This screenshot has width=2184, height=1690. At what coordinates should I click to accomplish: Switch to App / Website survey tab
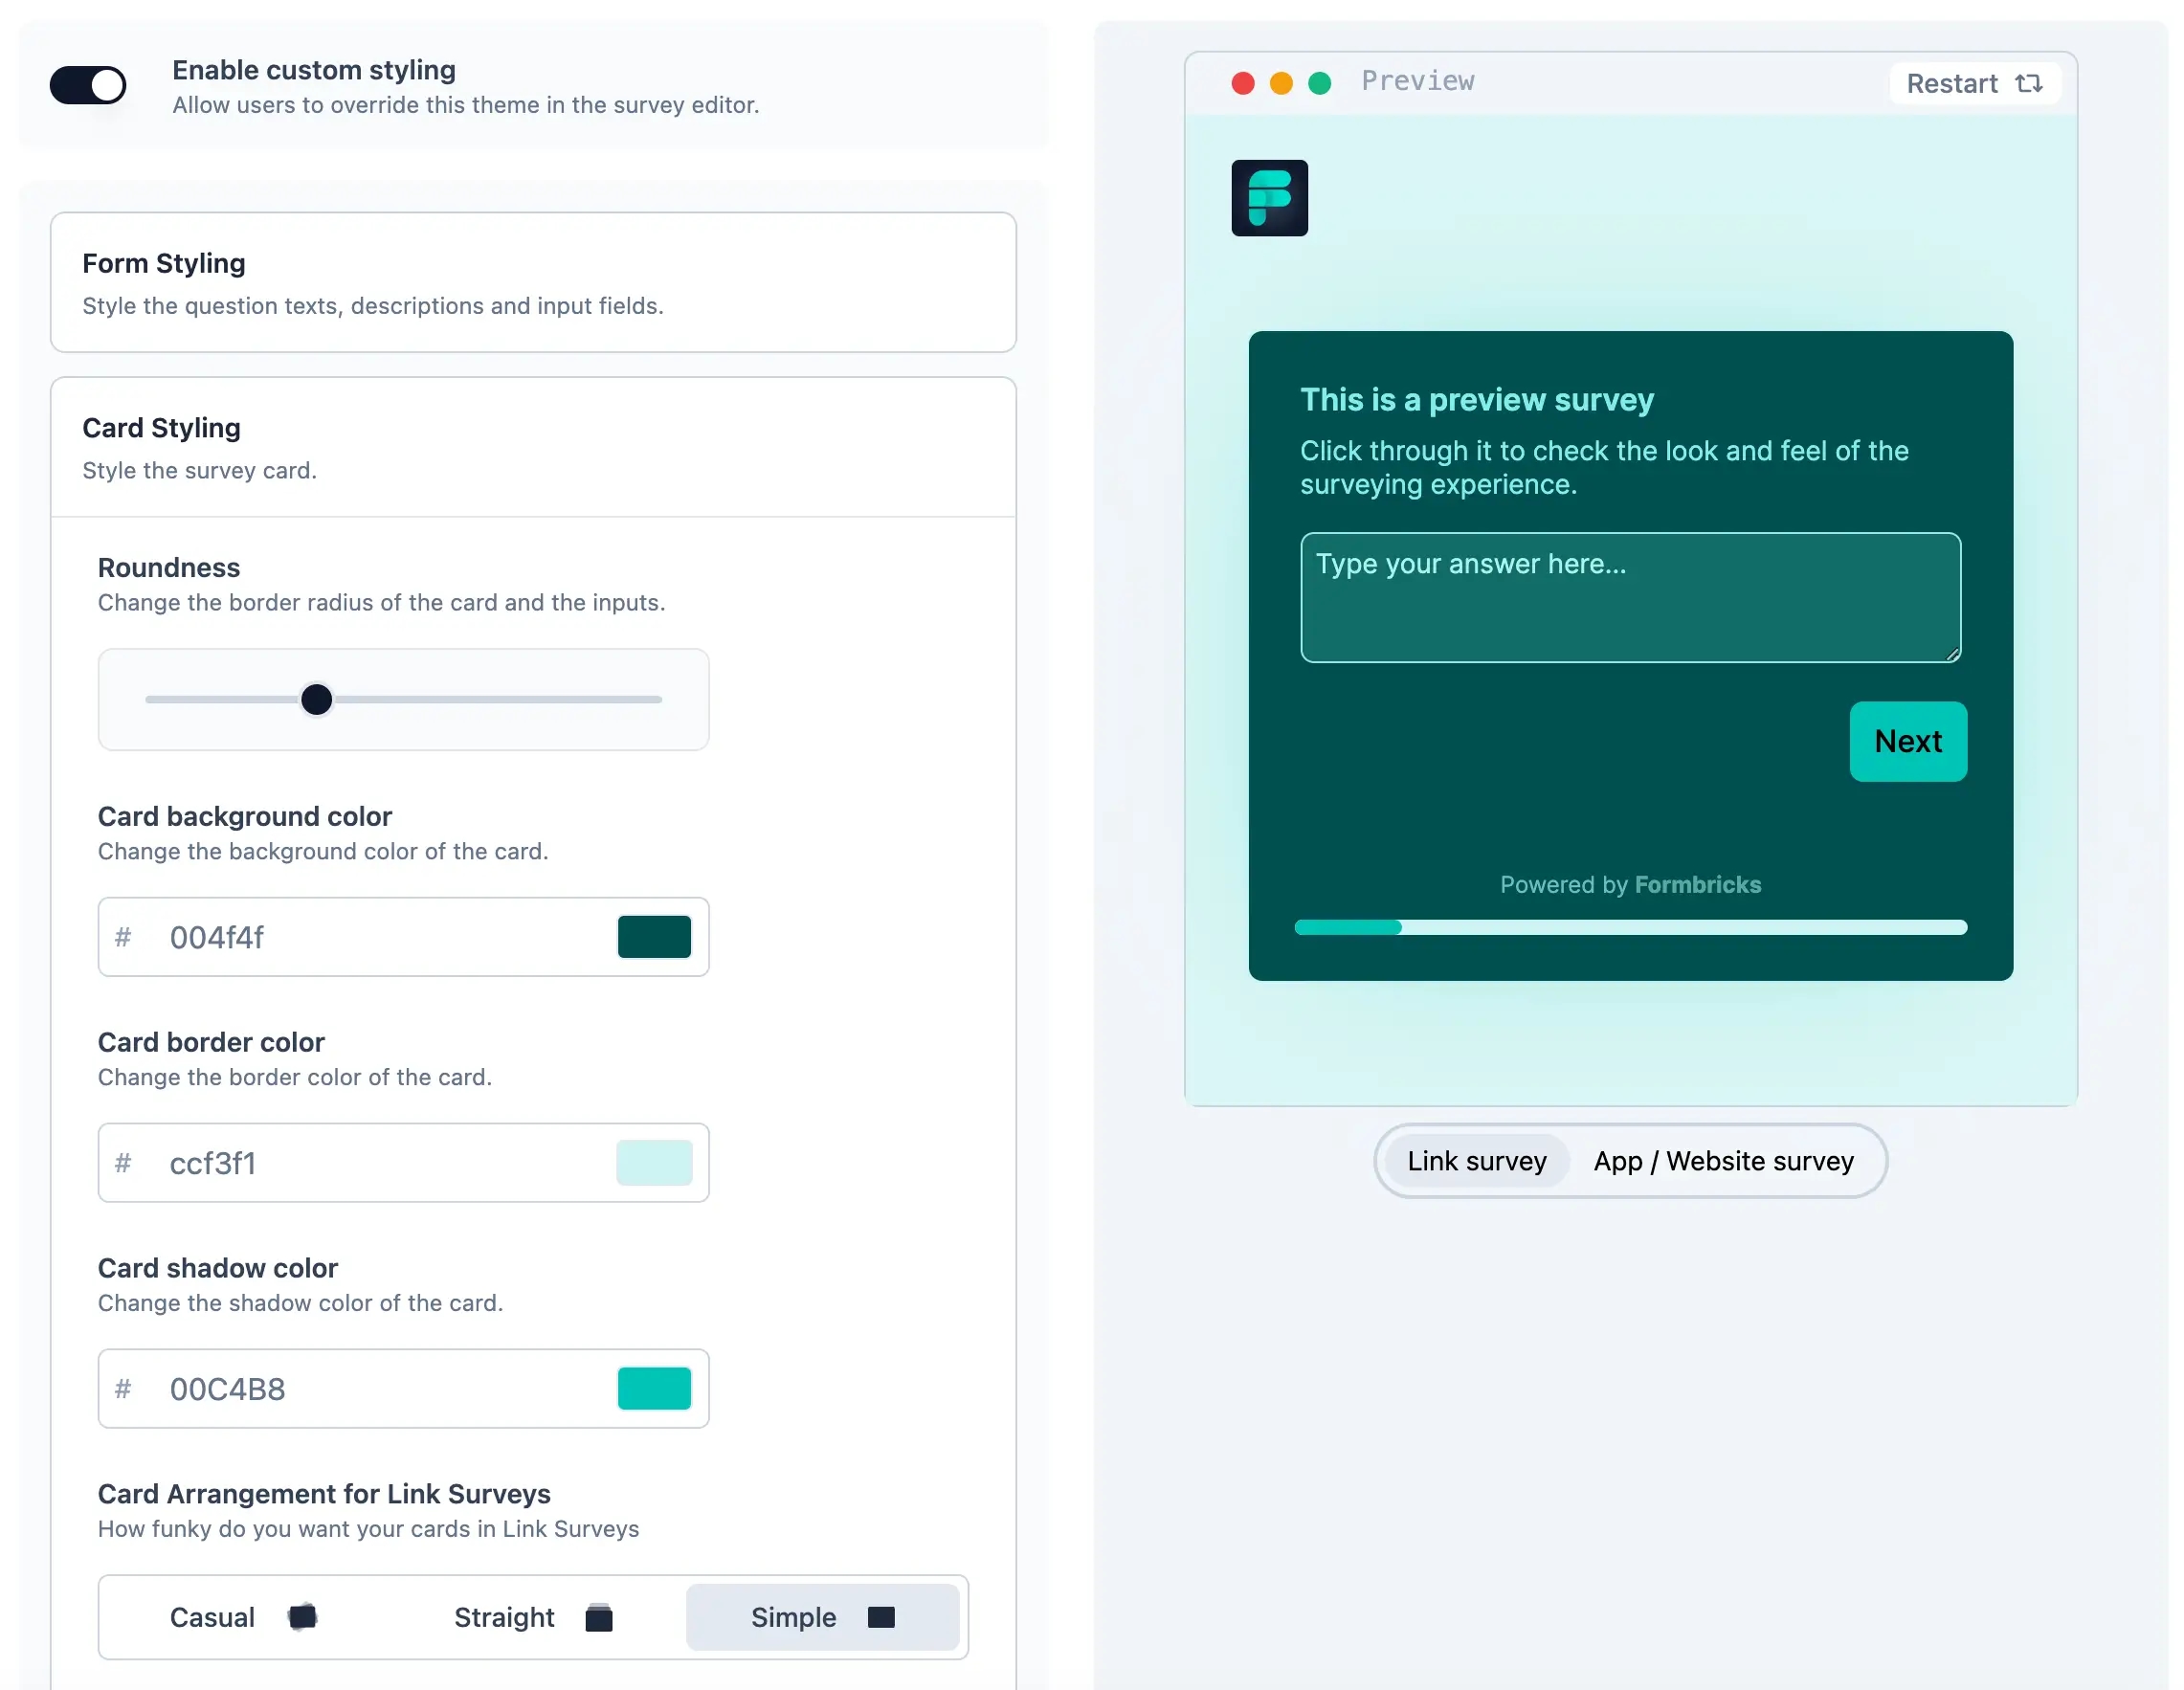click(x=1725, y=1160)
